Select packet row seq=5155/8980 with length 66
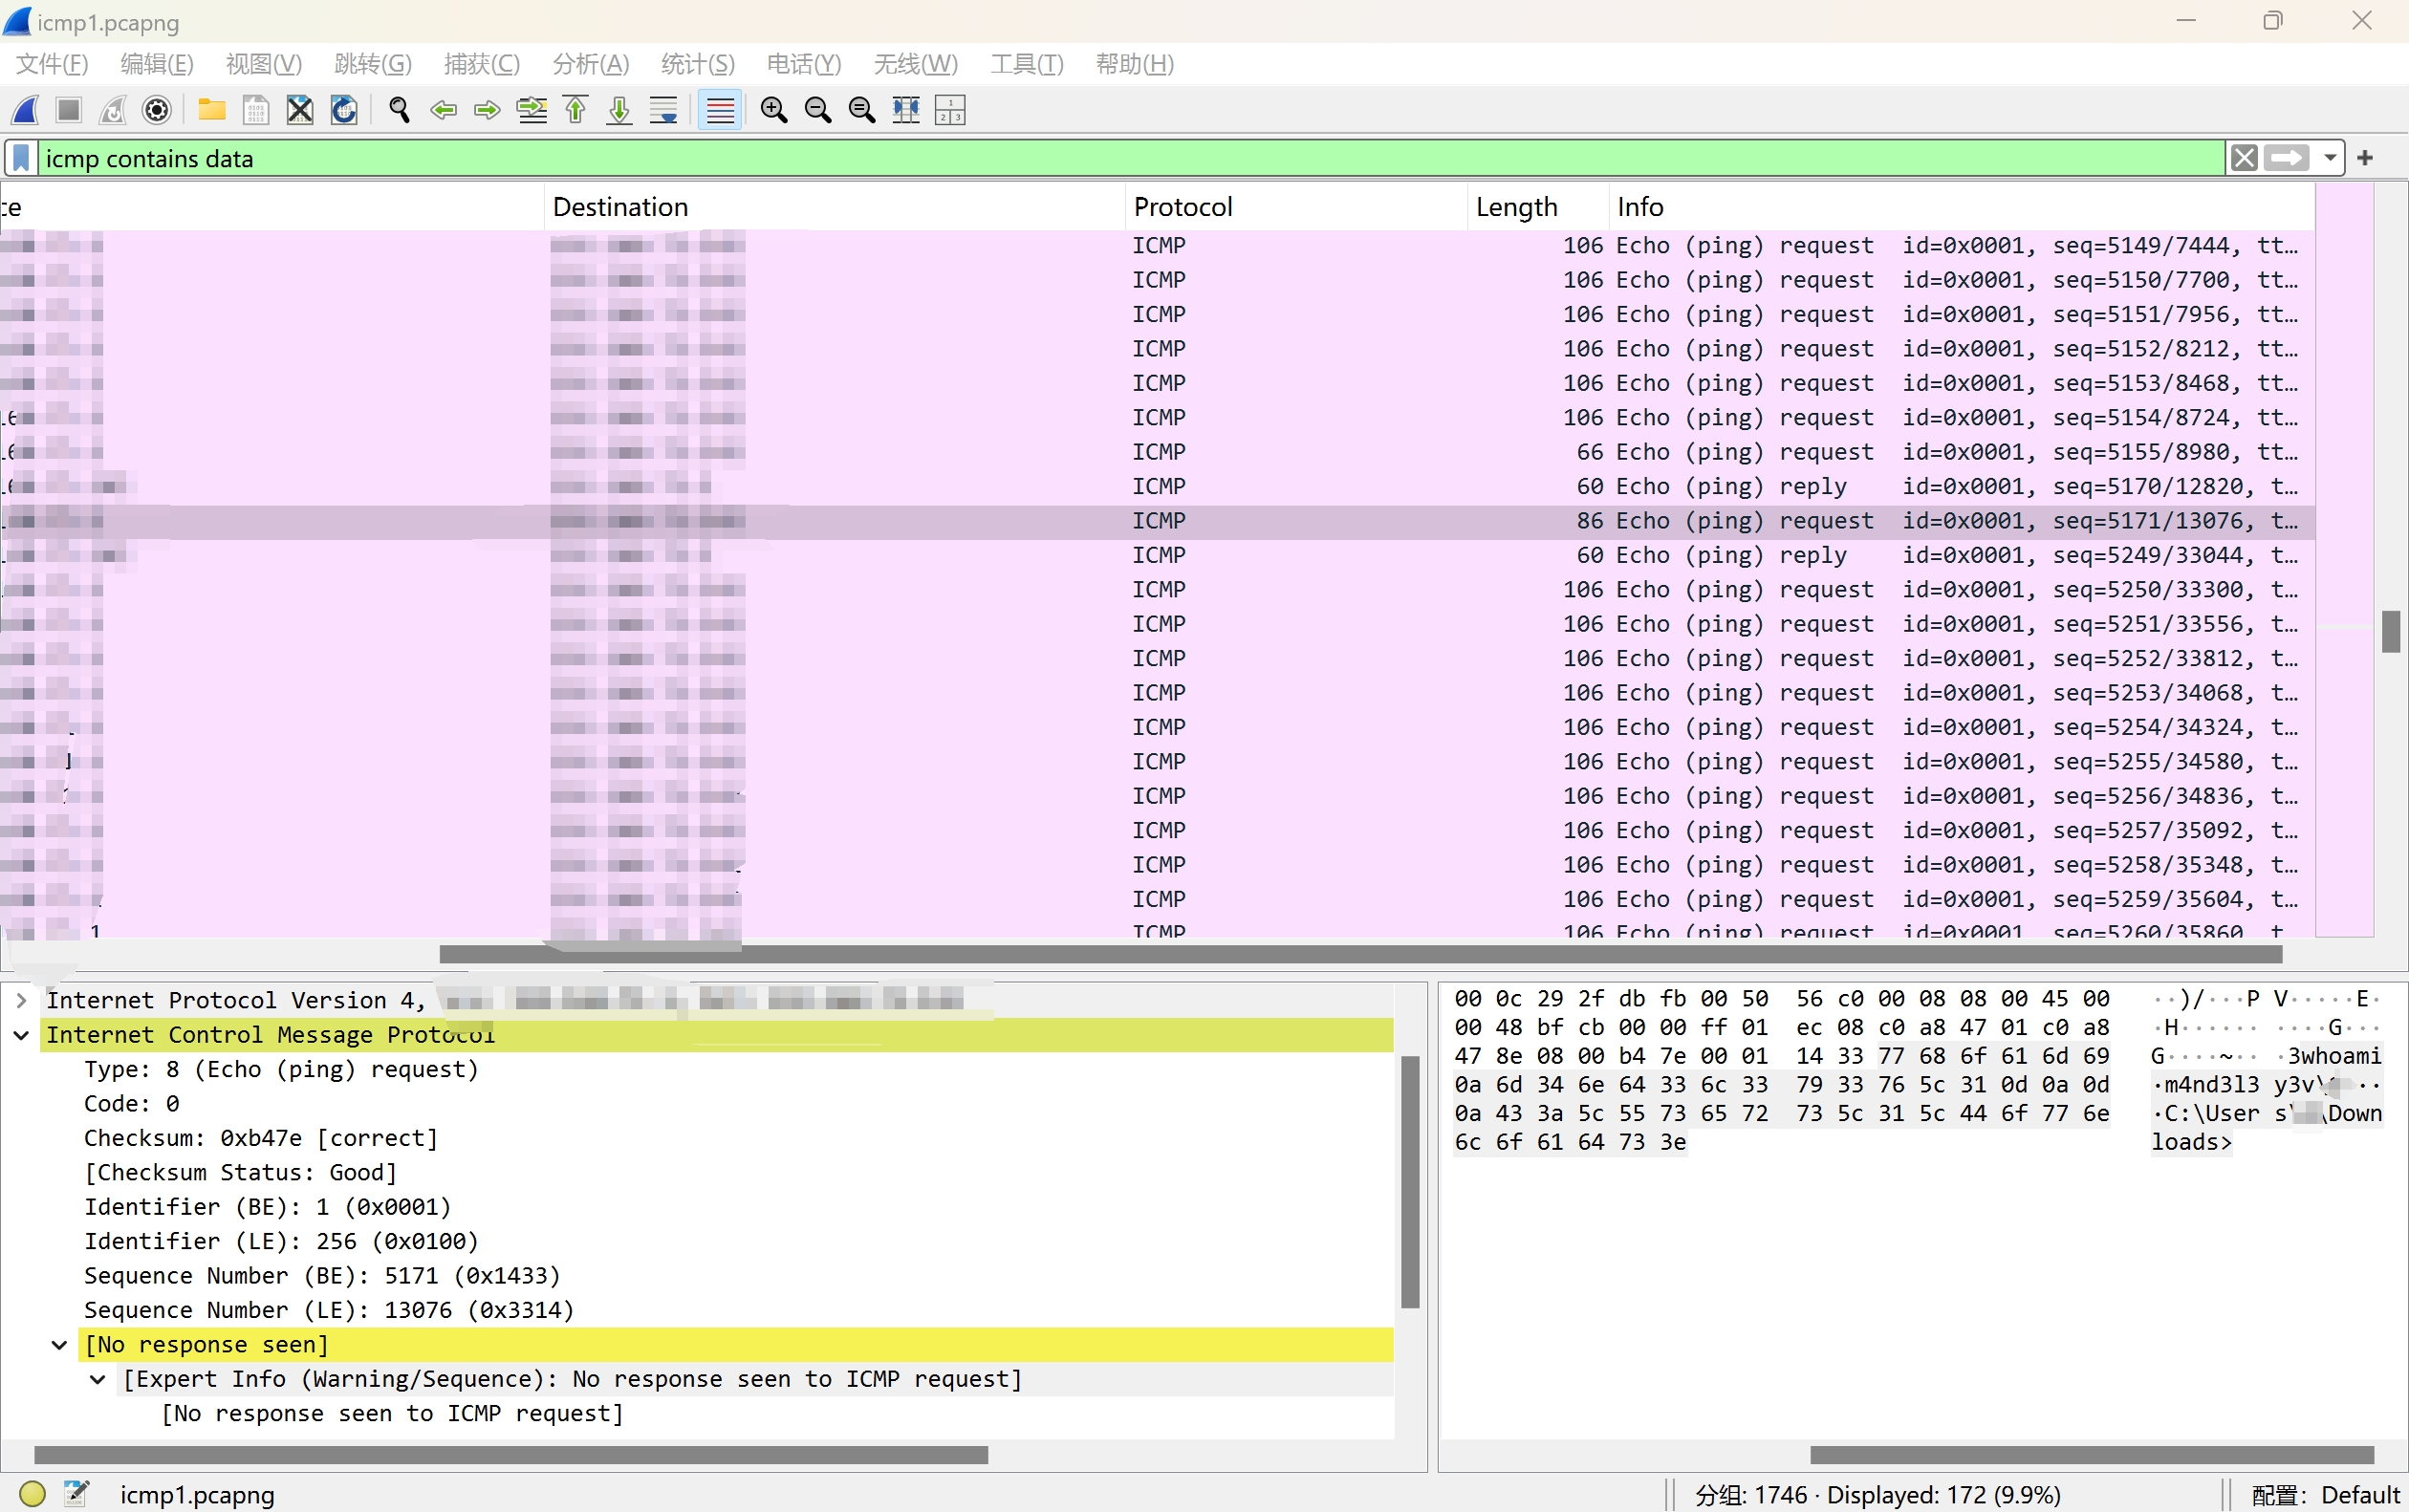Screen dimensions: 2409x1512 pyautogui.click(x=1157, y=452)
